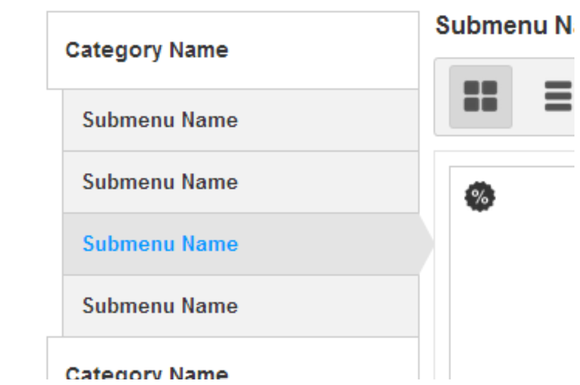The height and width of the screenshot is (385, 580).
Task: Open the fourth Submenu Name item
Action: 241,306
